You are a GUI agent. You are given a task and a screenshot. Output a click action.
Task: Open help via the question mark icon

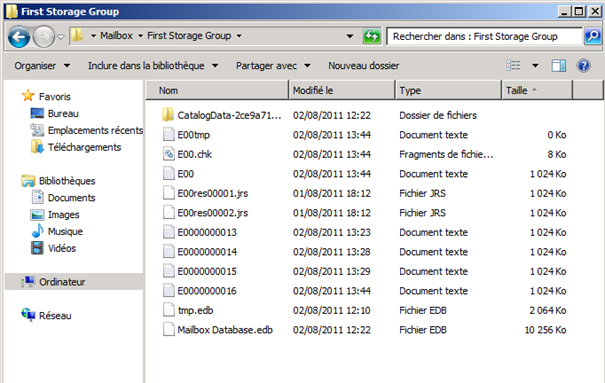pyautogui.click(x=583, y=66)
